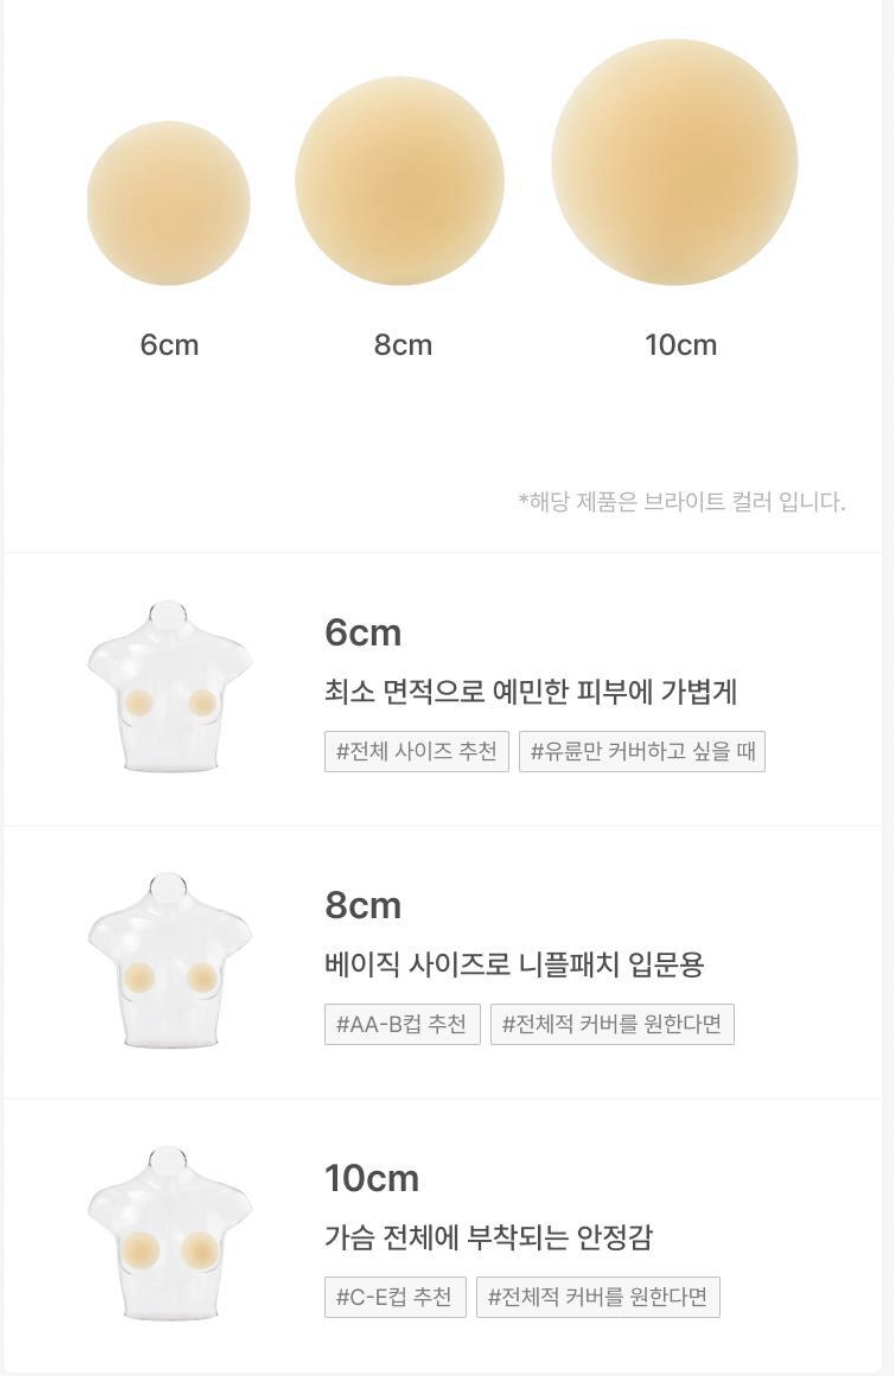Click the 8cm label under the medium patch
The width and height of the screenshot is (894, 1376).
[403, 345]
